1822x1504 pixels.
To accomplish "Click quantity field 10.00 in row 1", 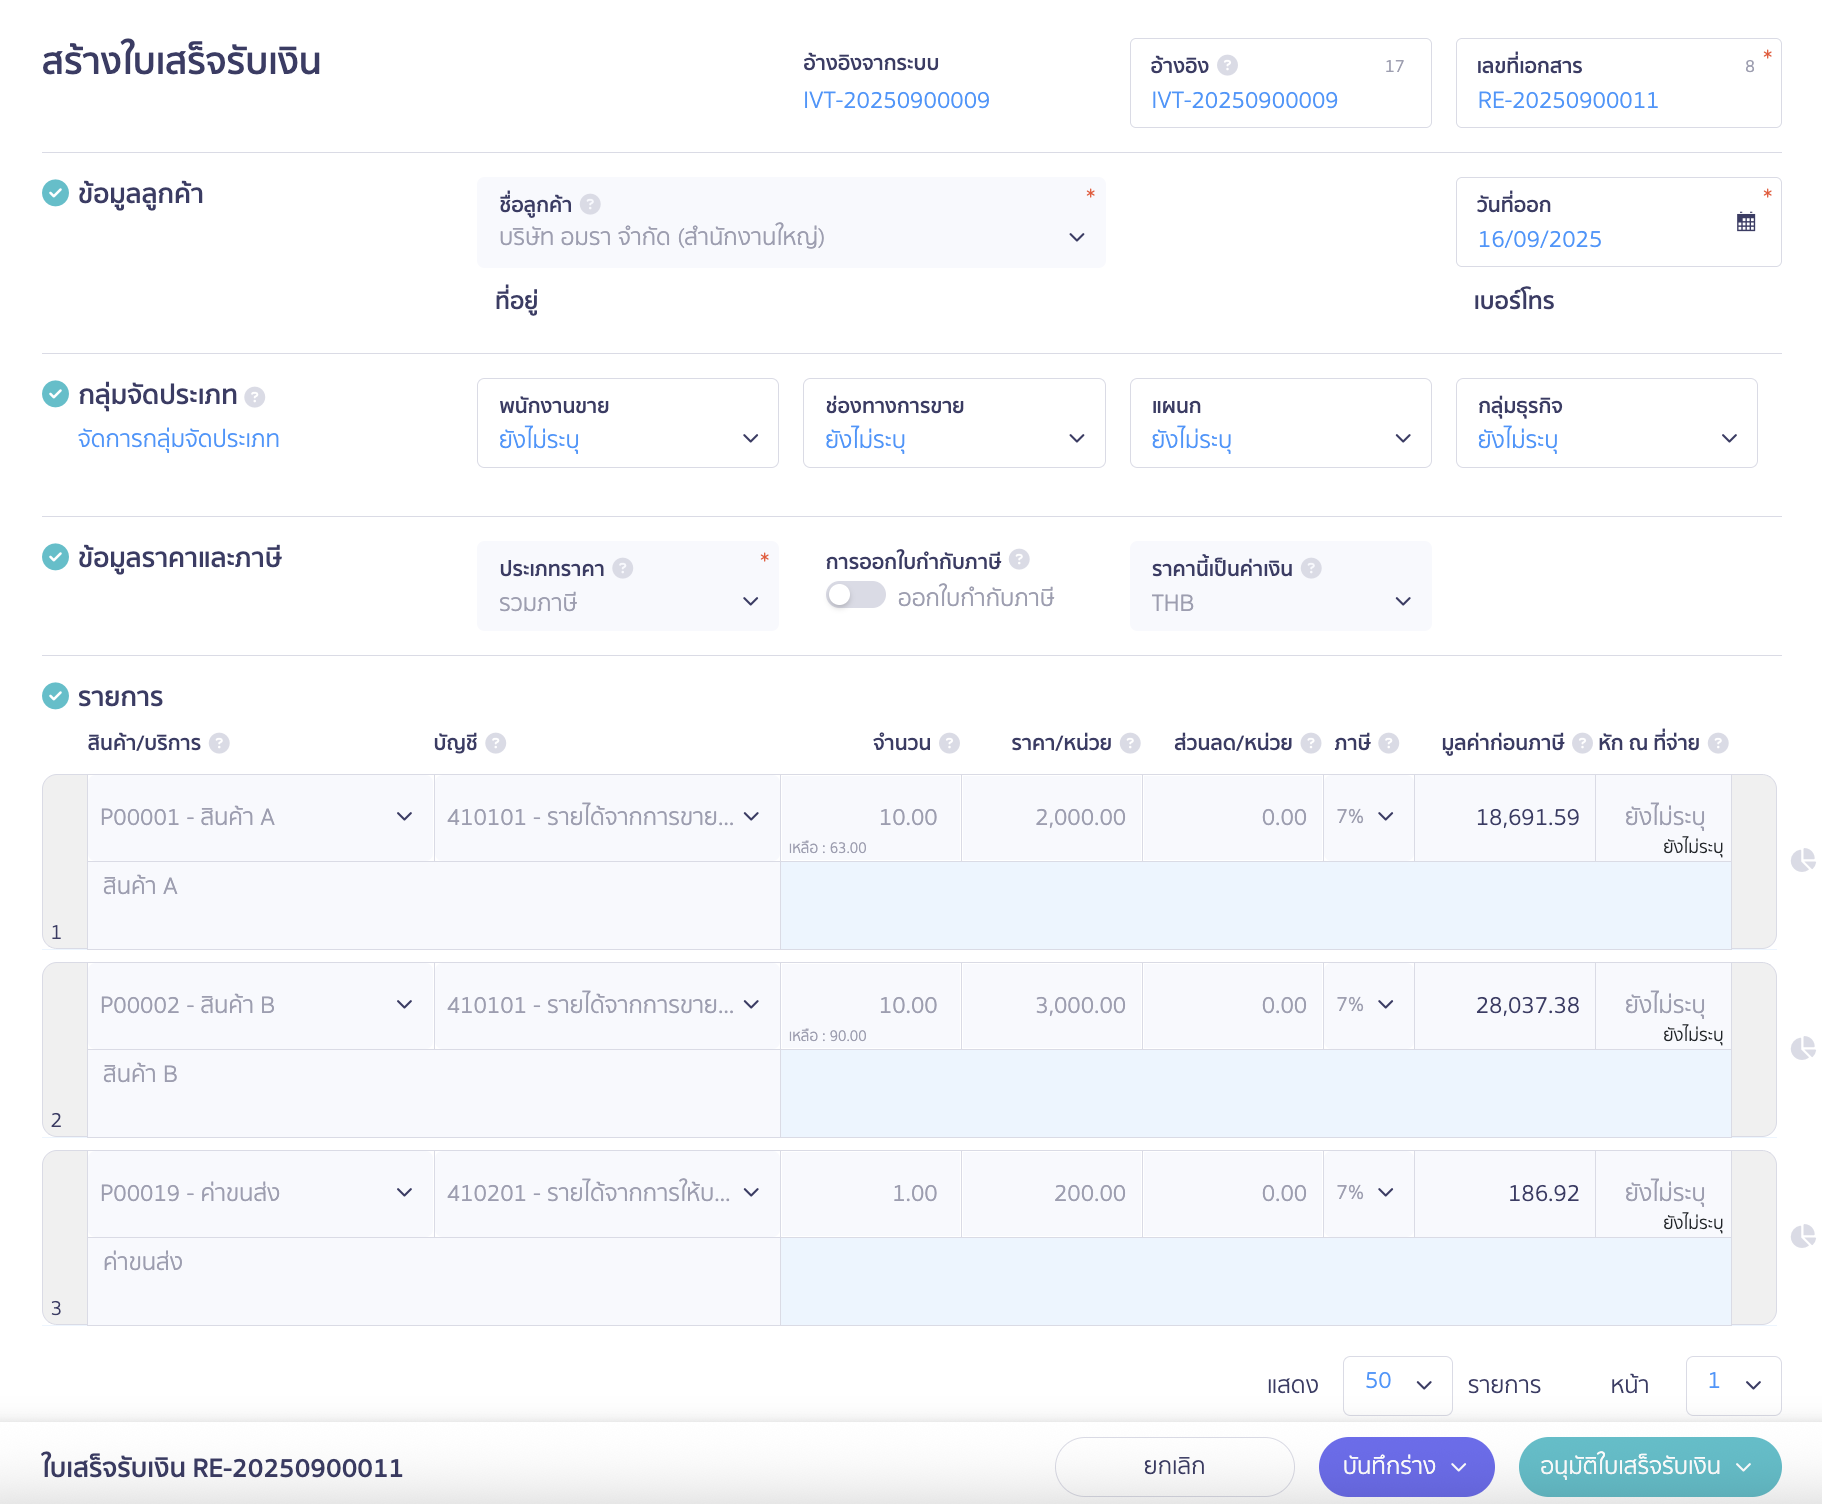I will click(x=871, y=818).
